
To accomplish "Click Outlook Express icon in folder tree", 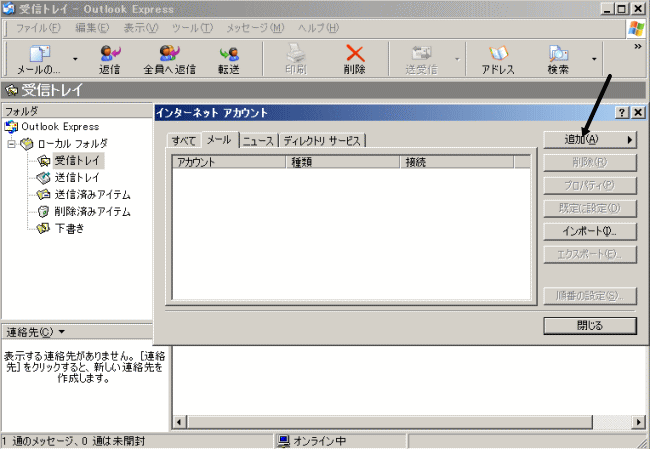I will click(11, 127).
